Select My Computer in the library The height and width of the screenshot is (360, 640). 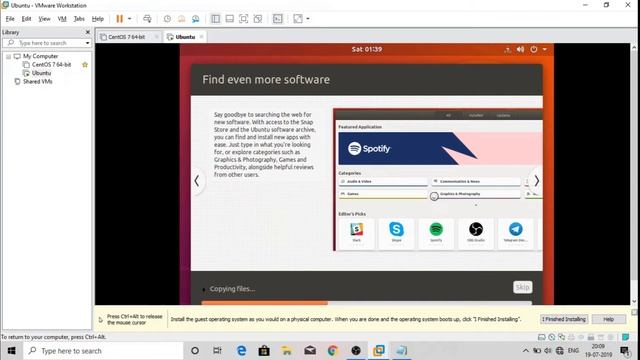pos(40,56)
